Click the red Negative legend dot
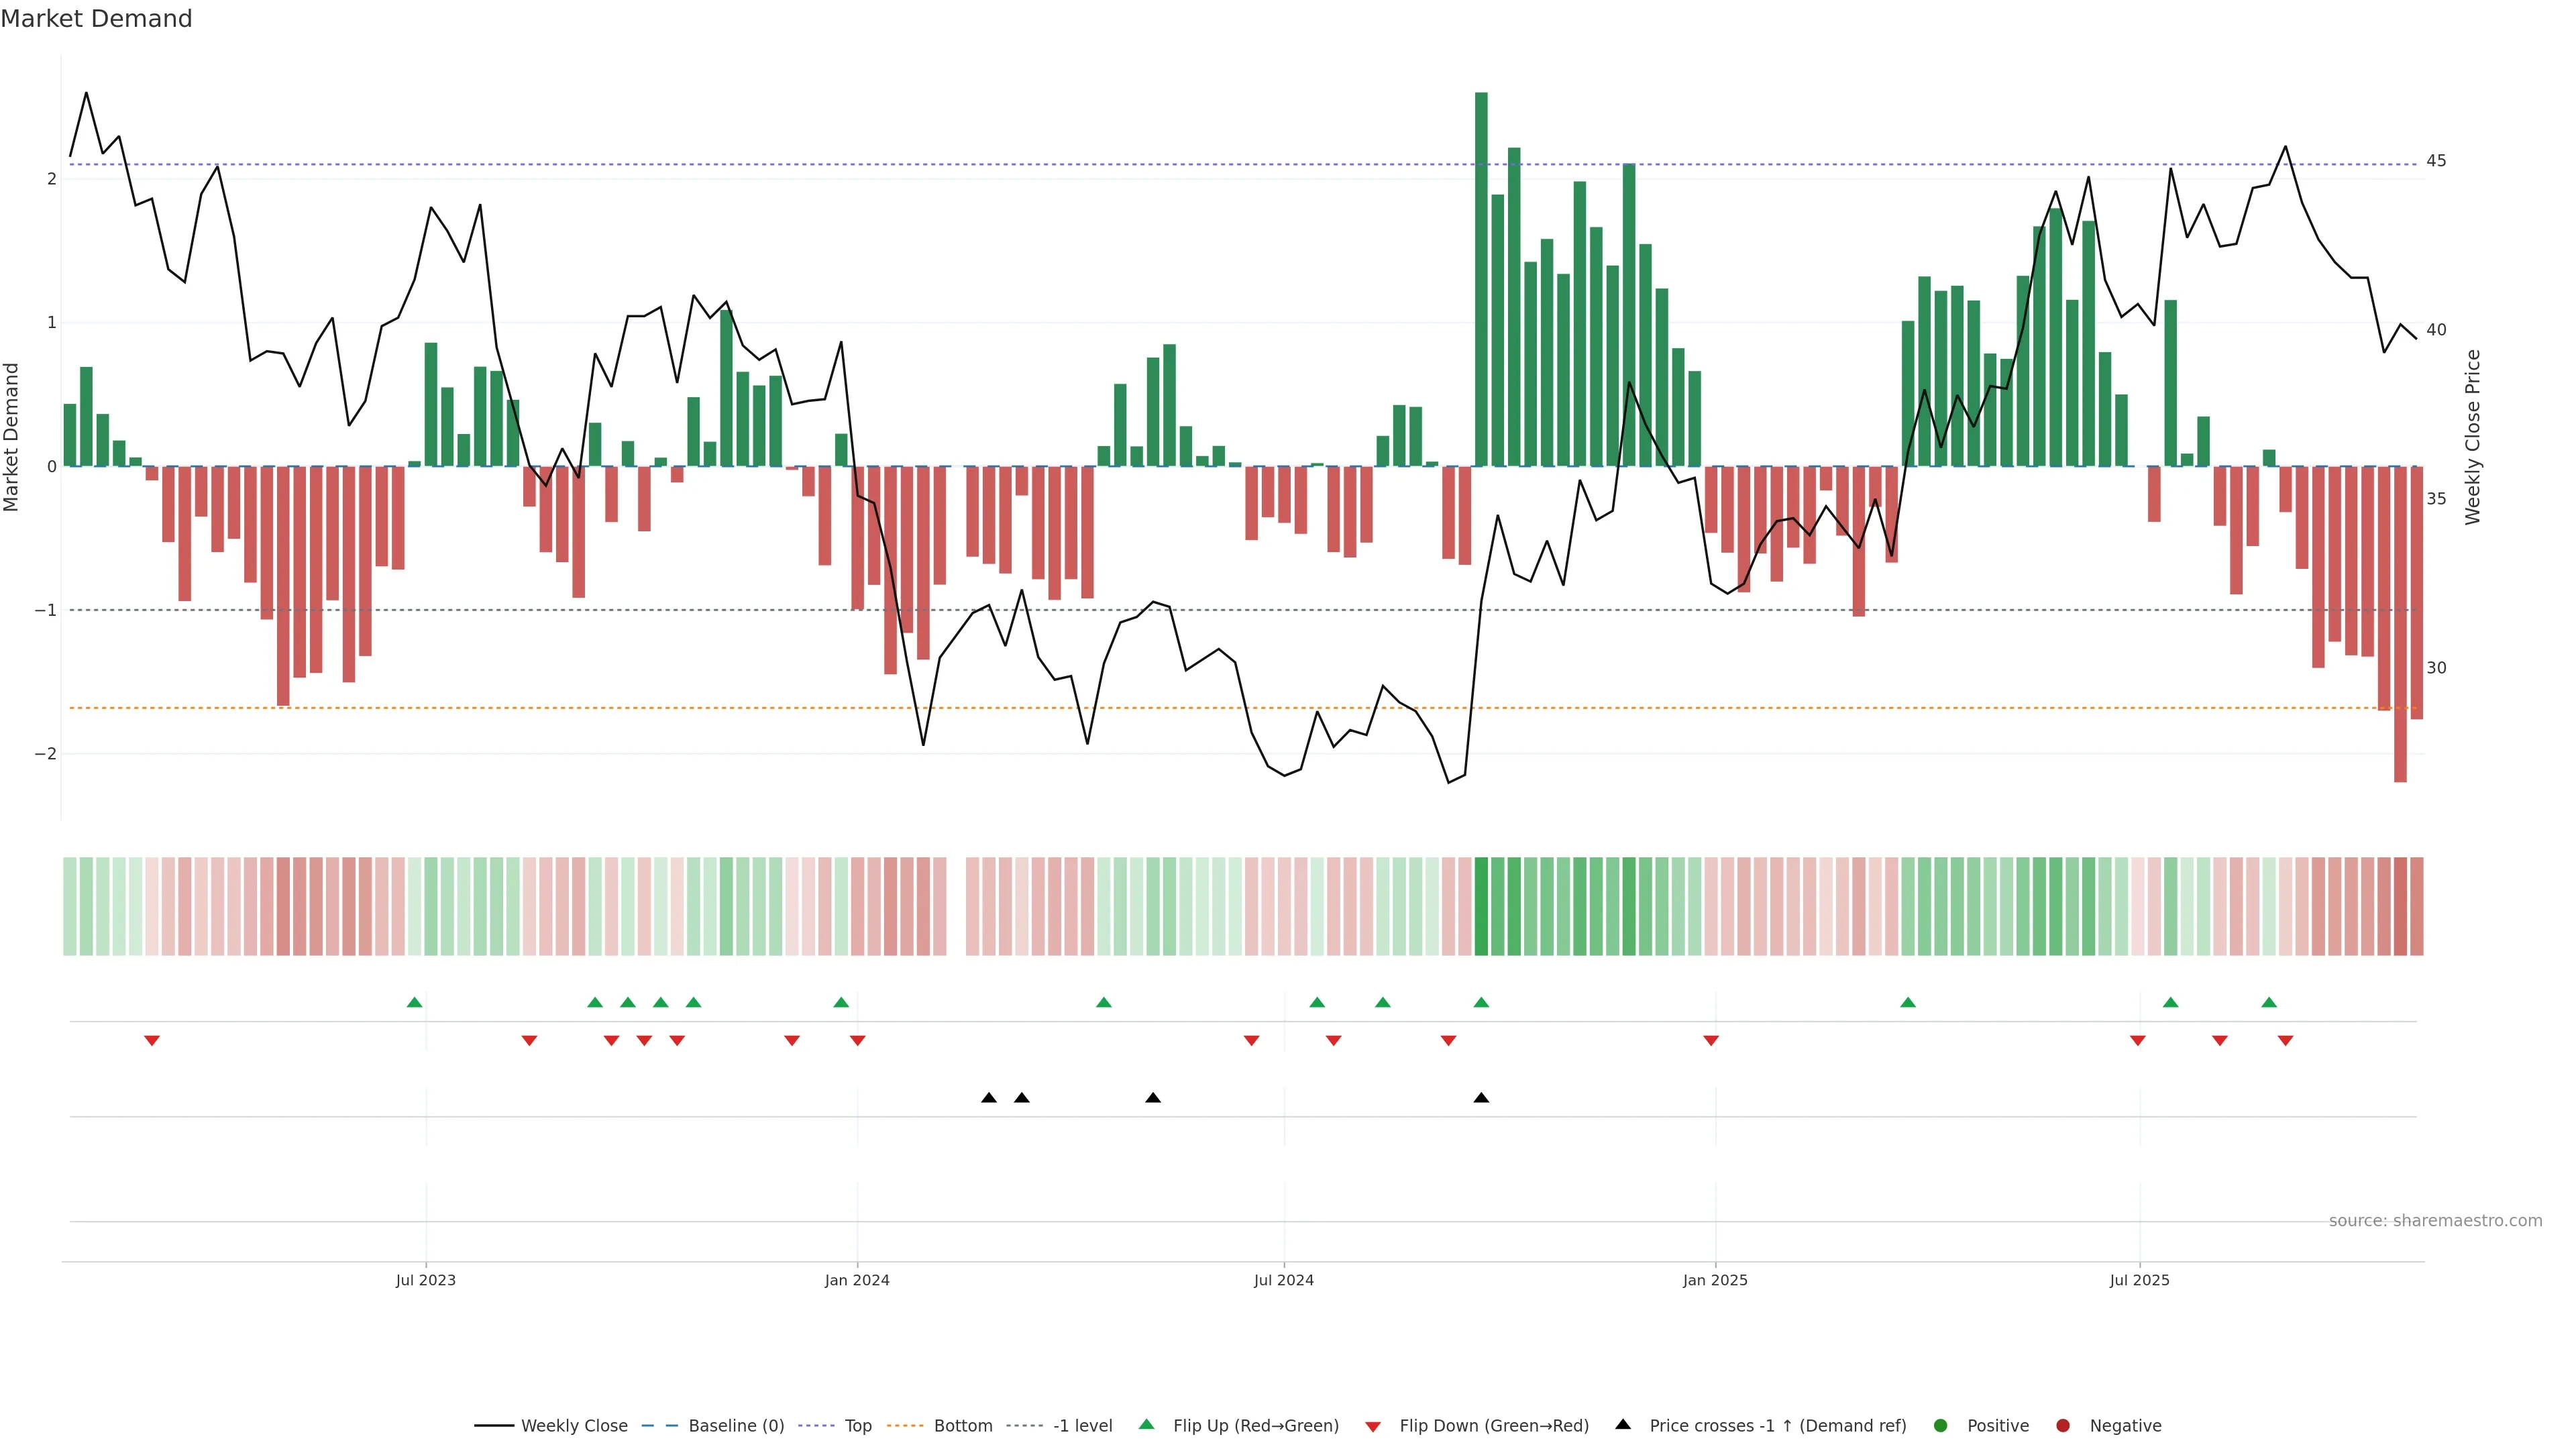Viewport: 2576px width, 1449px height. click(2063, 1425)
